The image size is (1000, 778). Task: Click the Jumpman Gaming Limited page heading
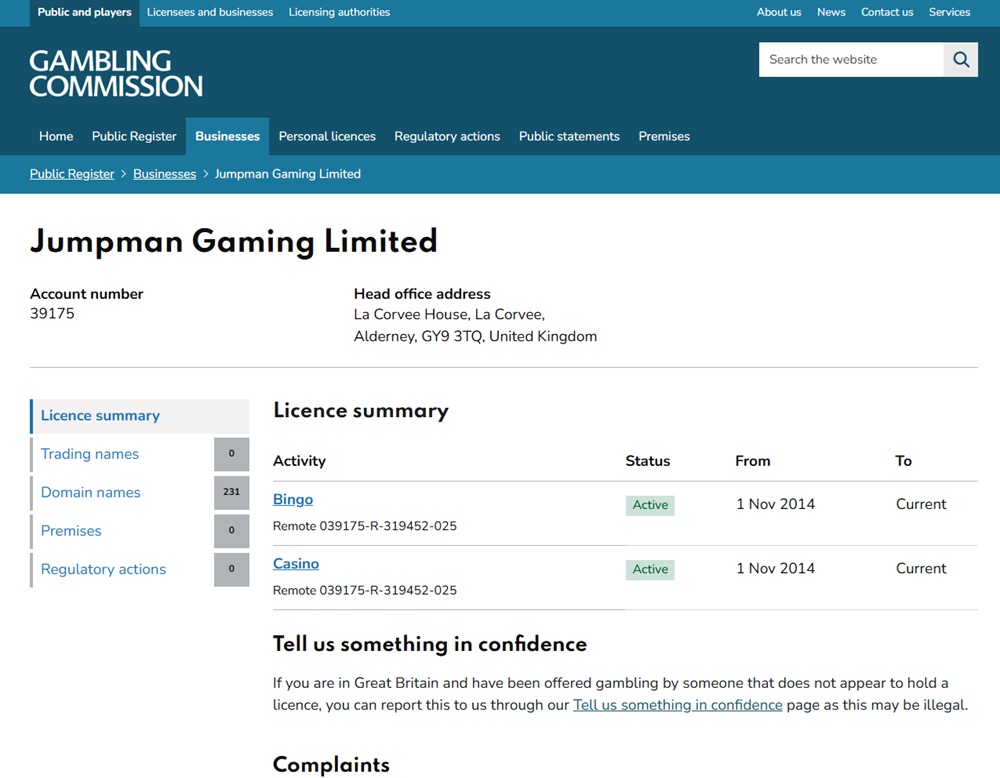point(233,242)
